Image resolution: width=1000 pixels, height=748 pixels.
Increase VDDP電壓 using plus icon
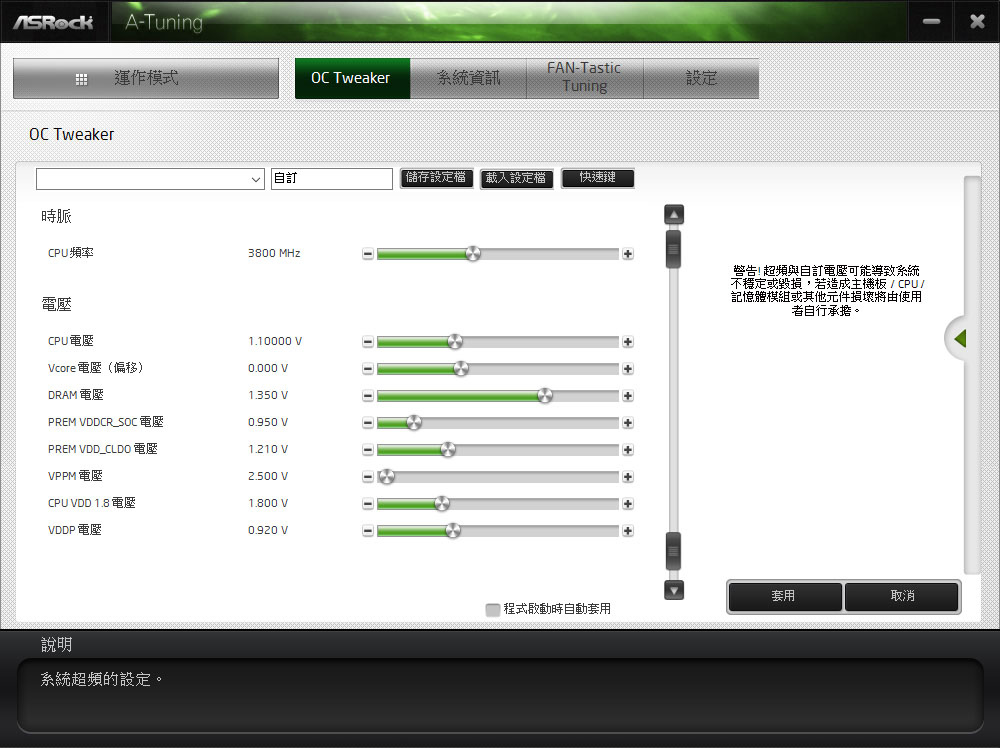pyautogui.click(x=628, y=531)
